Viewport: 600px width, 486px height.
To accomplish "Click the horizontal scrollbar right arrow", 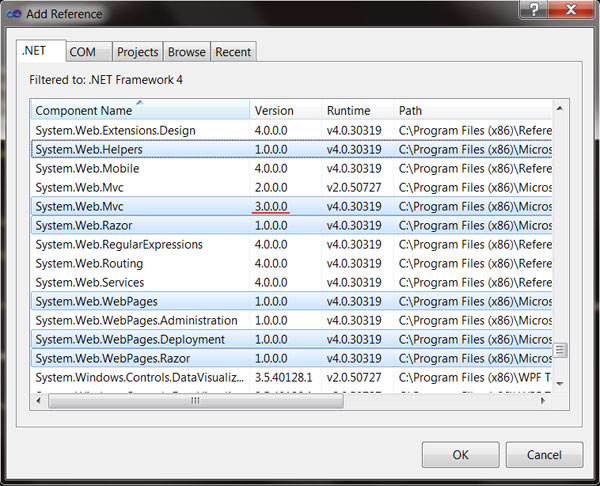I will (x=543, y=401).
